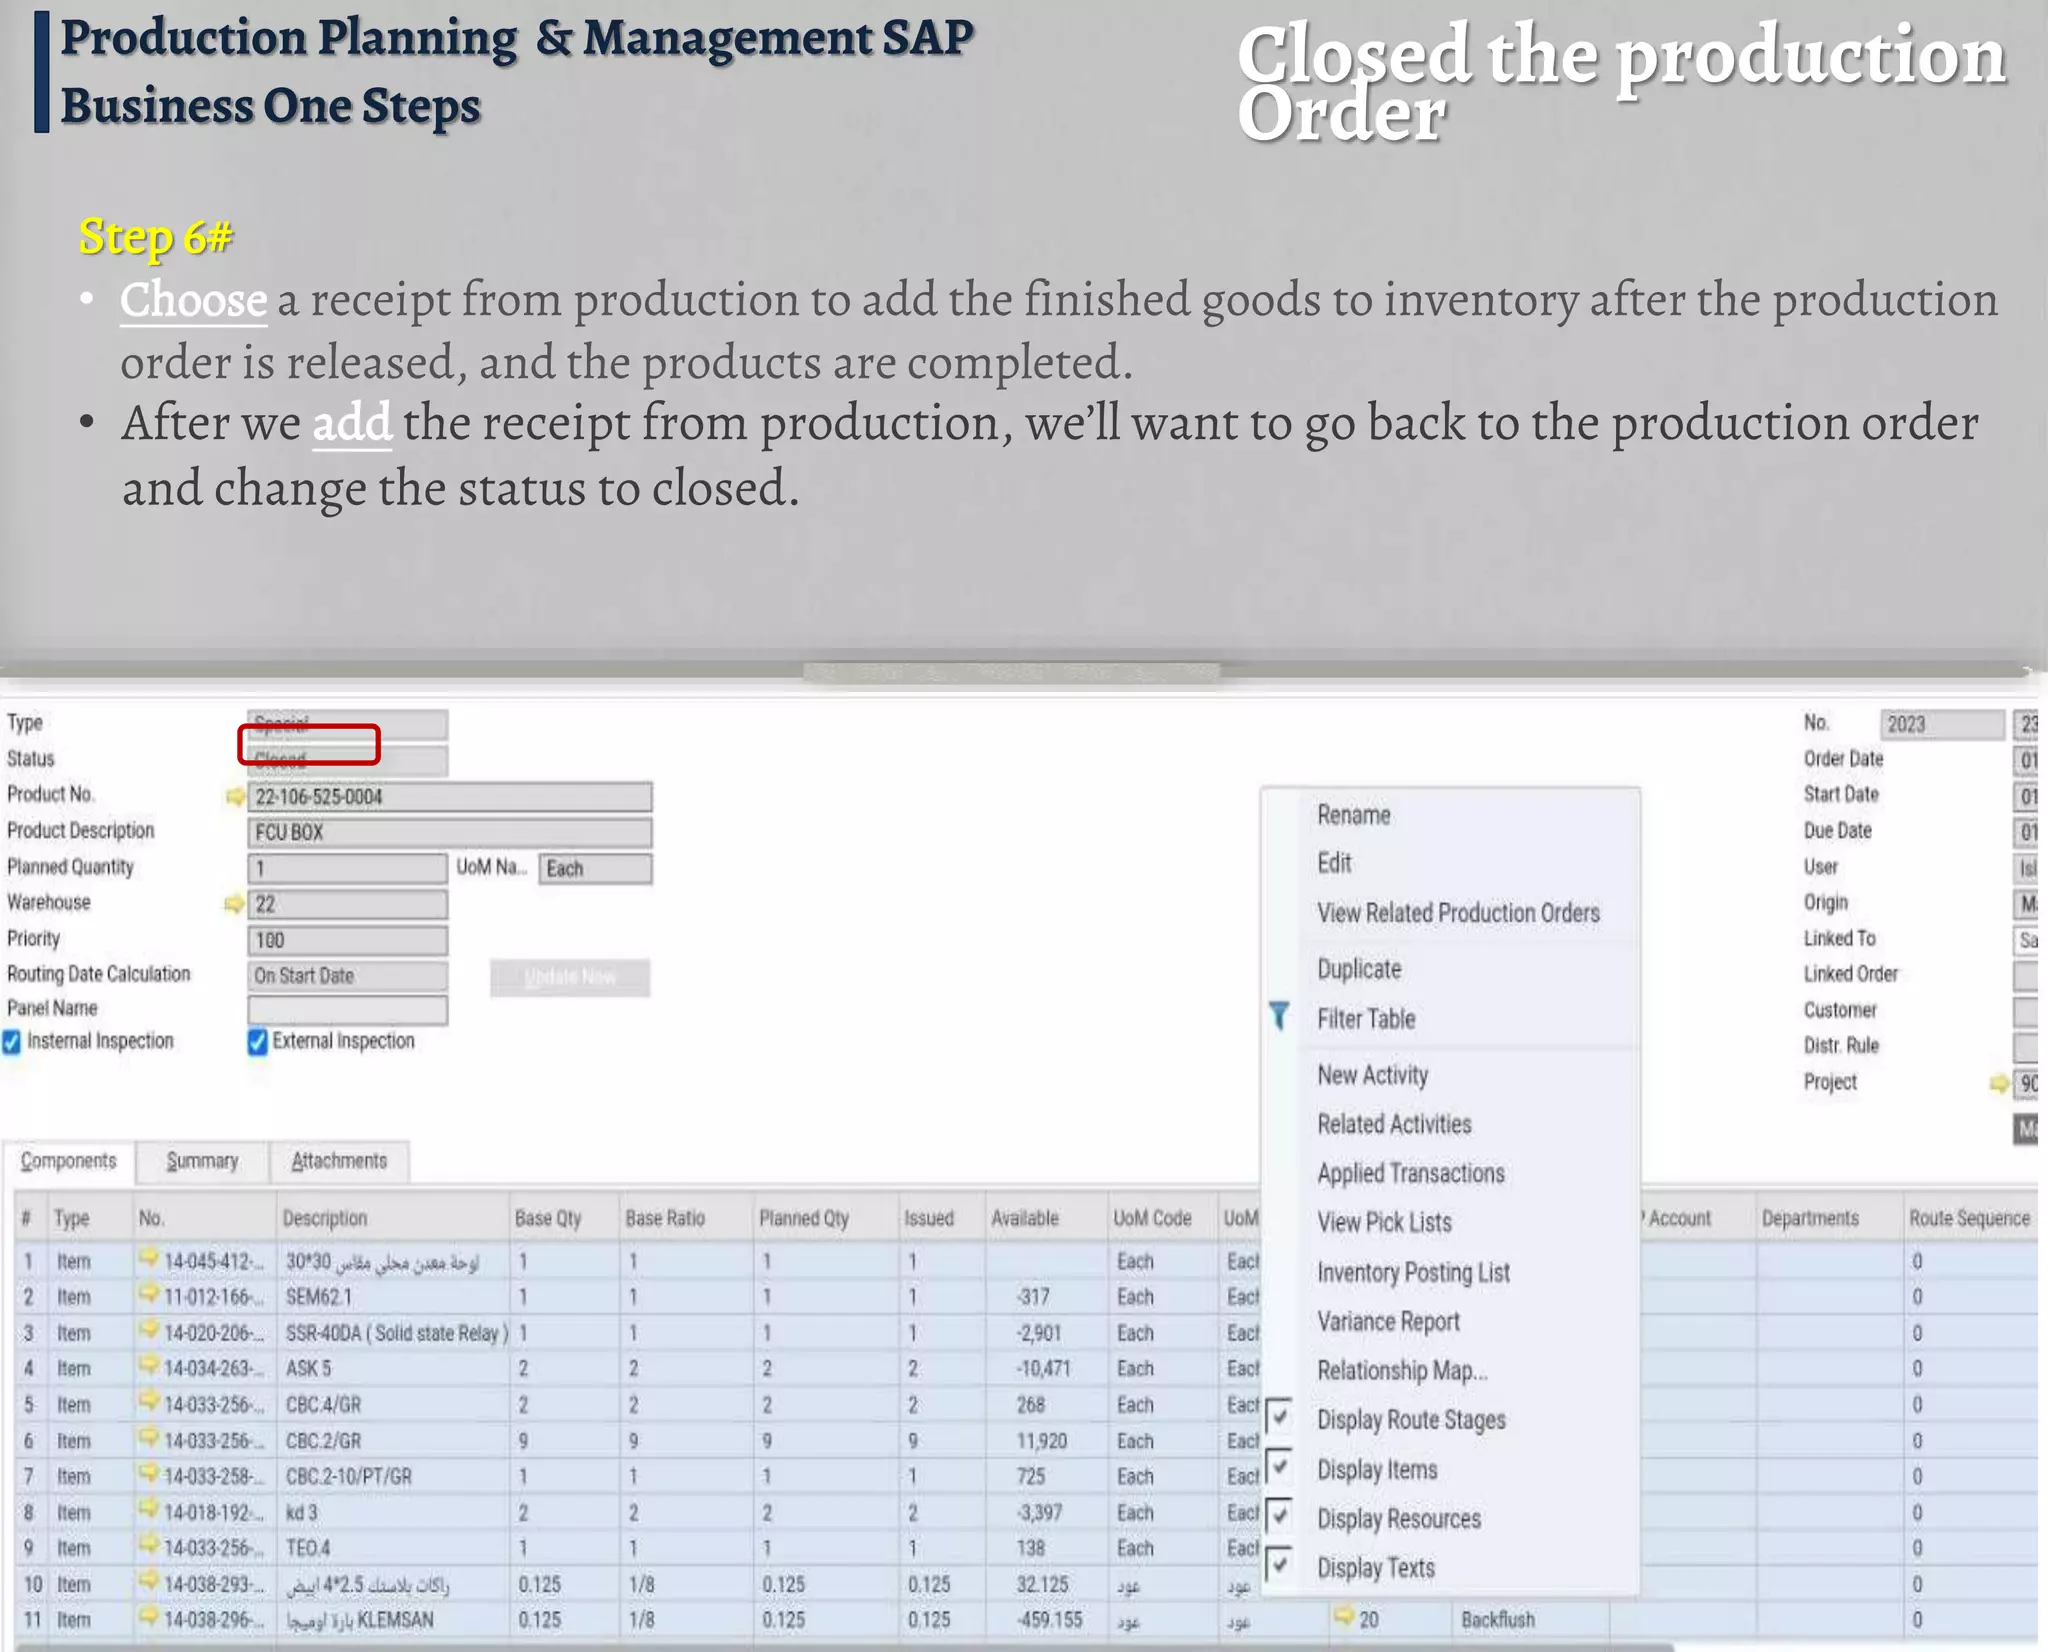Click the Product No. field 22-106-525-0004

(450, 797)
